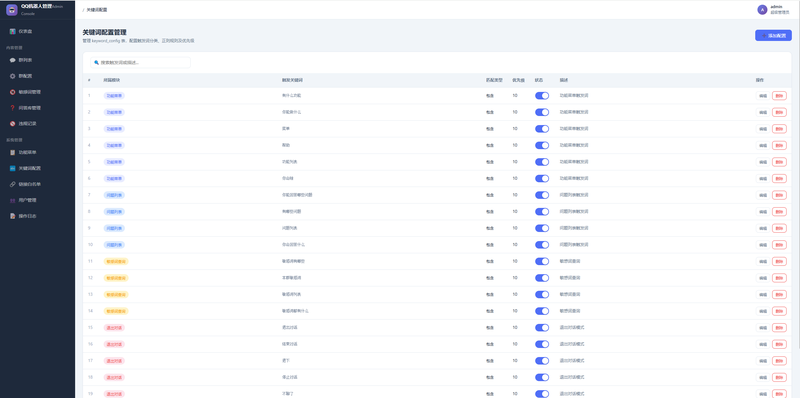This screenshot has height=398, width=800.
Task: Edit the keyword entry in row 12
Action: coord(763,278)
